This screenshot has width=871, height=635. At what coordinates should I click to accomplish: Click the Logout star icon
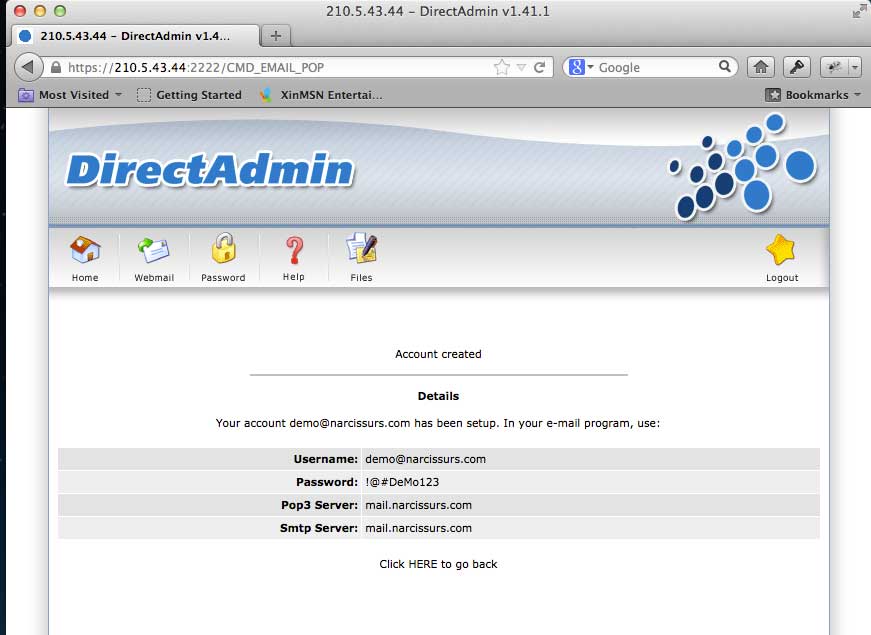780,249
